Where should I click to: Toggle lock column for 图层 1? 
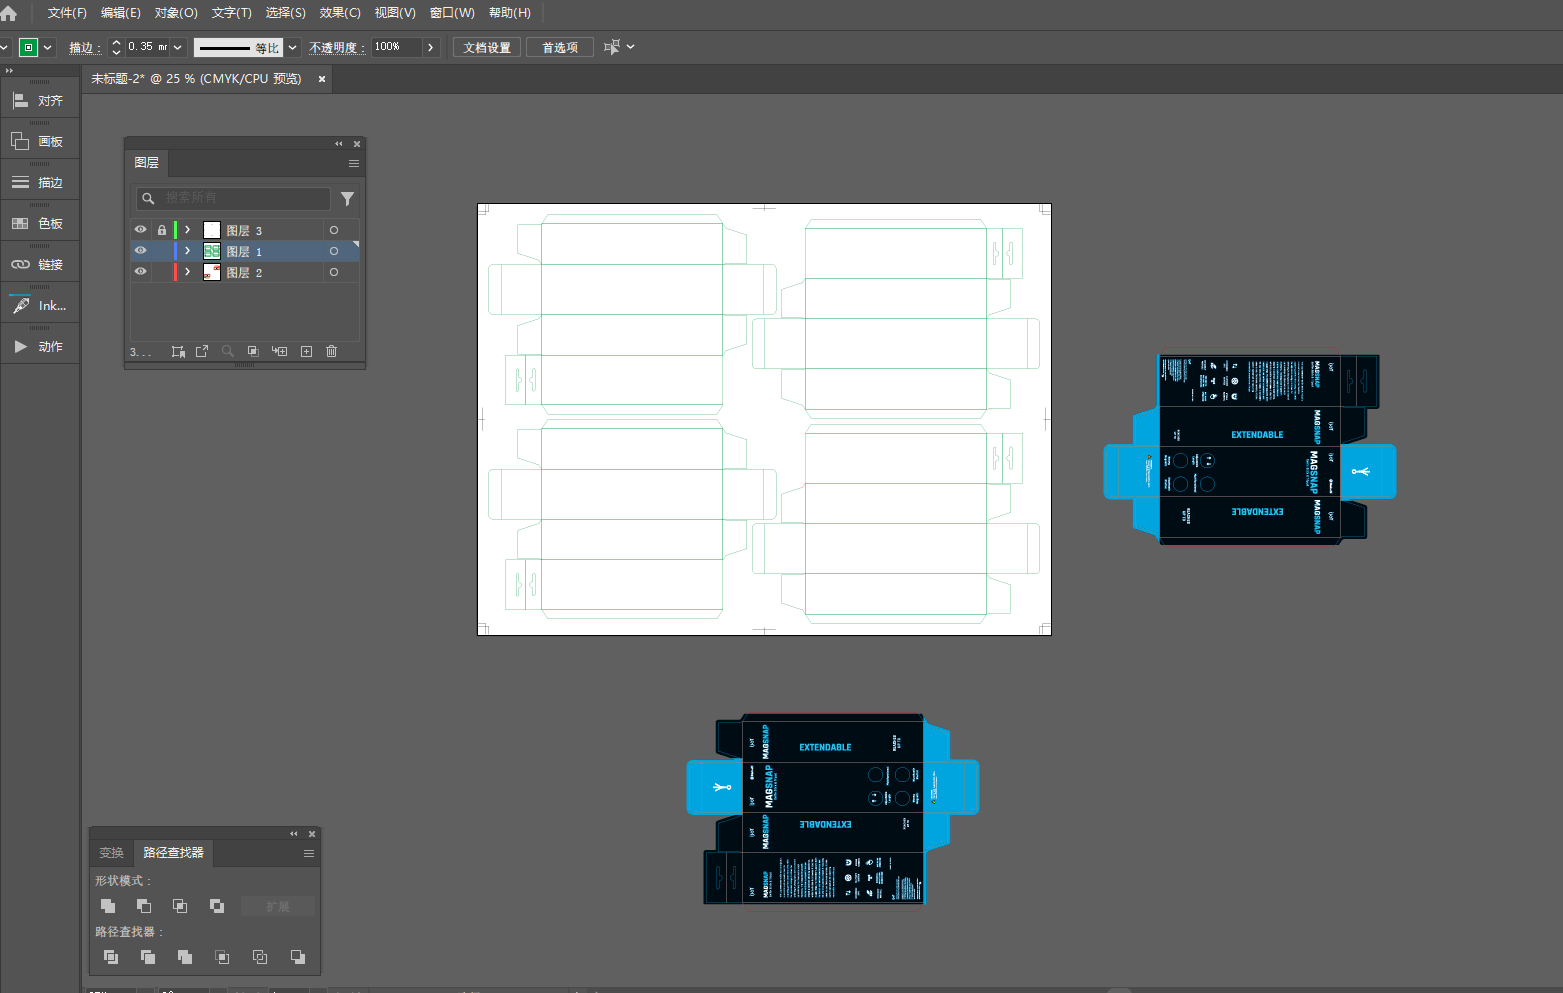click(162, 251)
